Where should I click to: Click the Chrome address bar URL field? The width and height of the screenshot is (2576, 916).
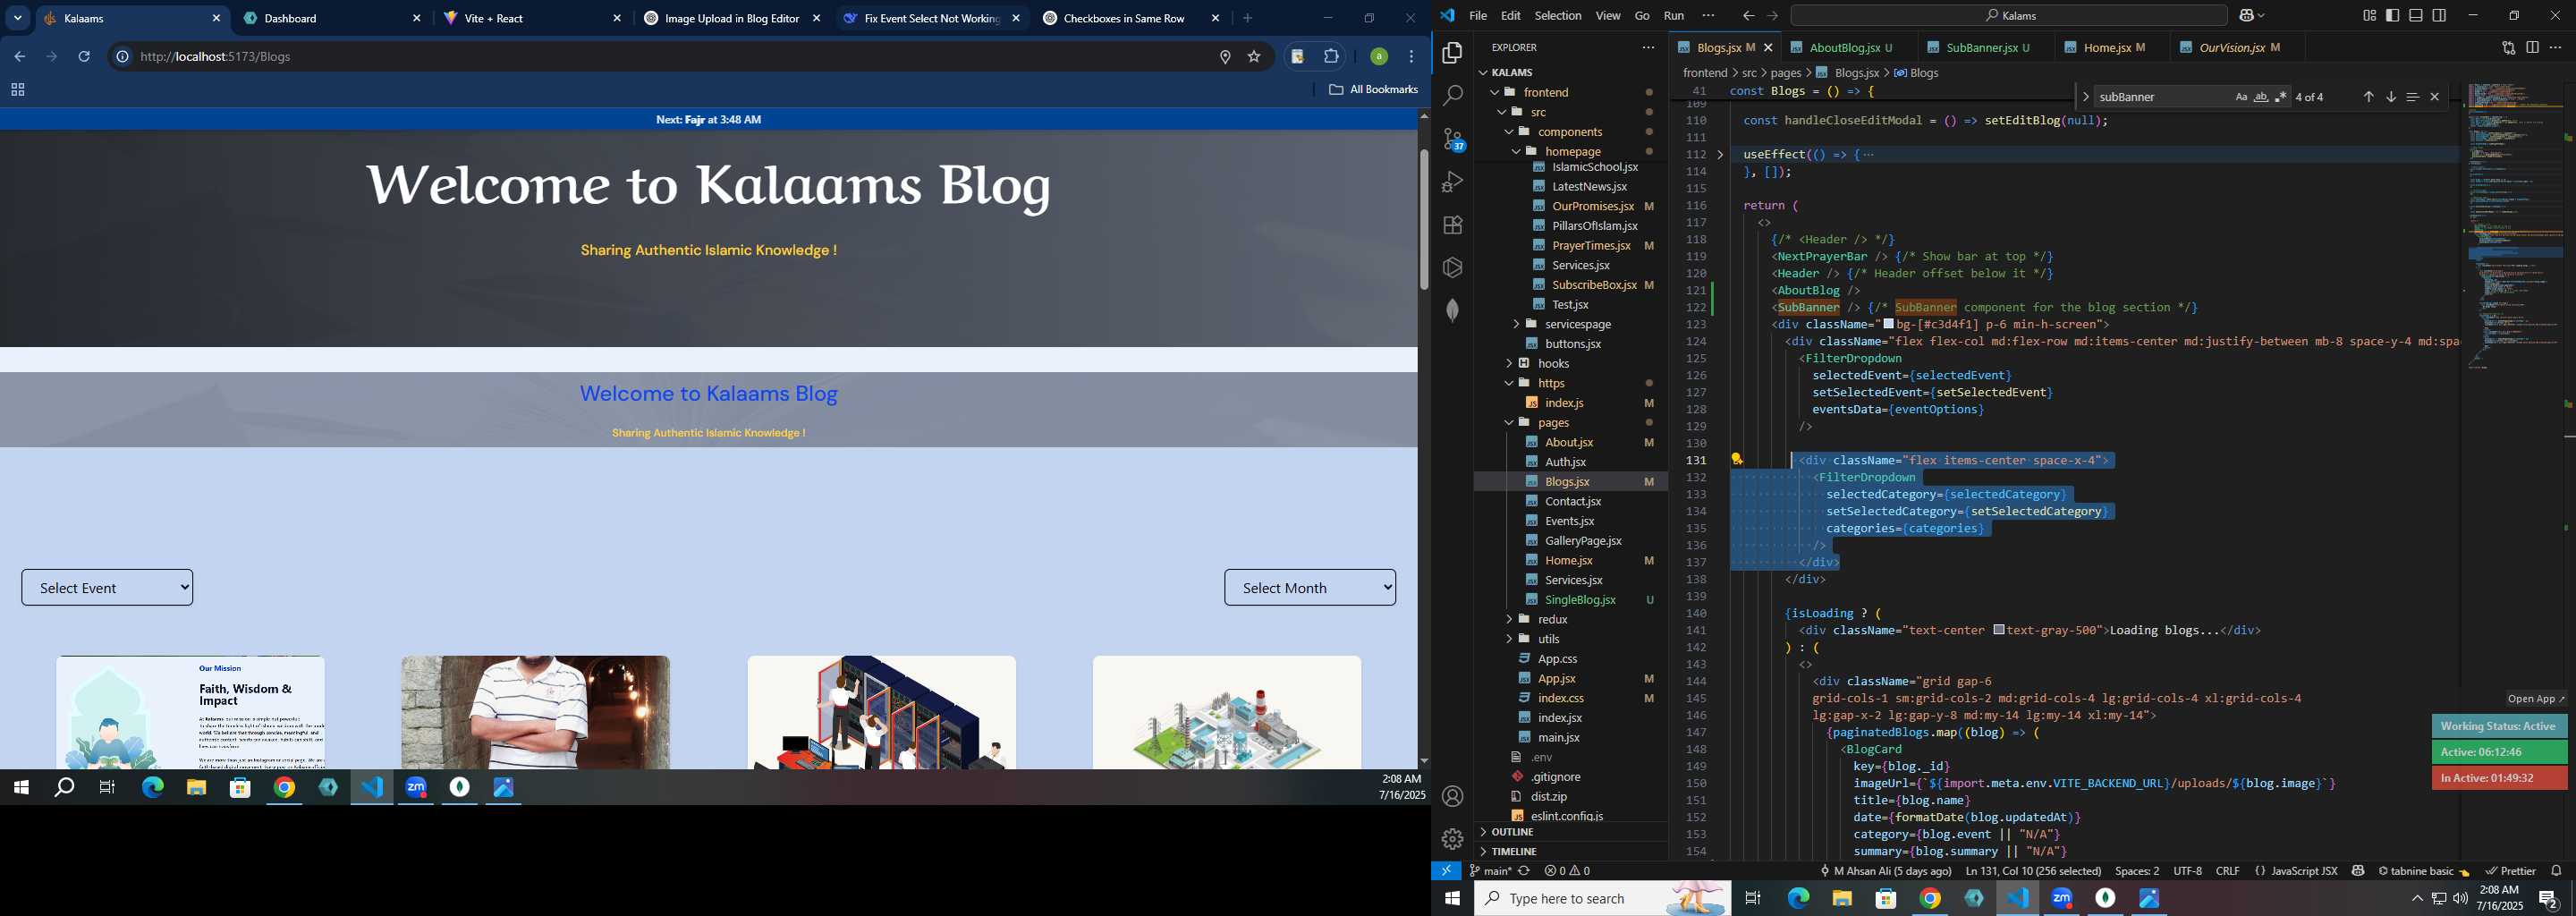click(660, 57)
